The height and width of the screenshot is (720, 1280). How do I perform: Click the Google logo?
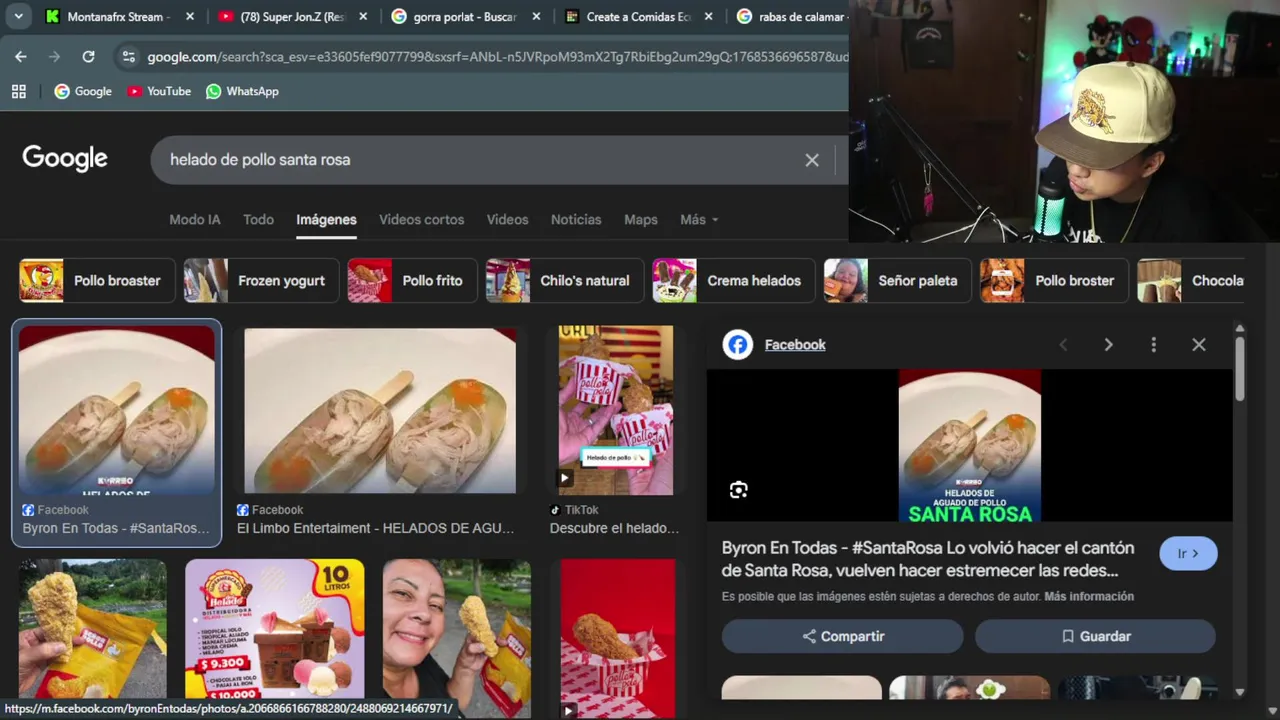(x=65, y=159)
